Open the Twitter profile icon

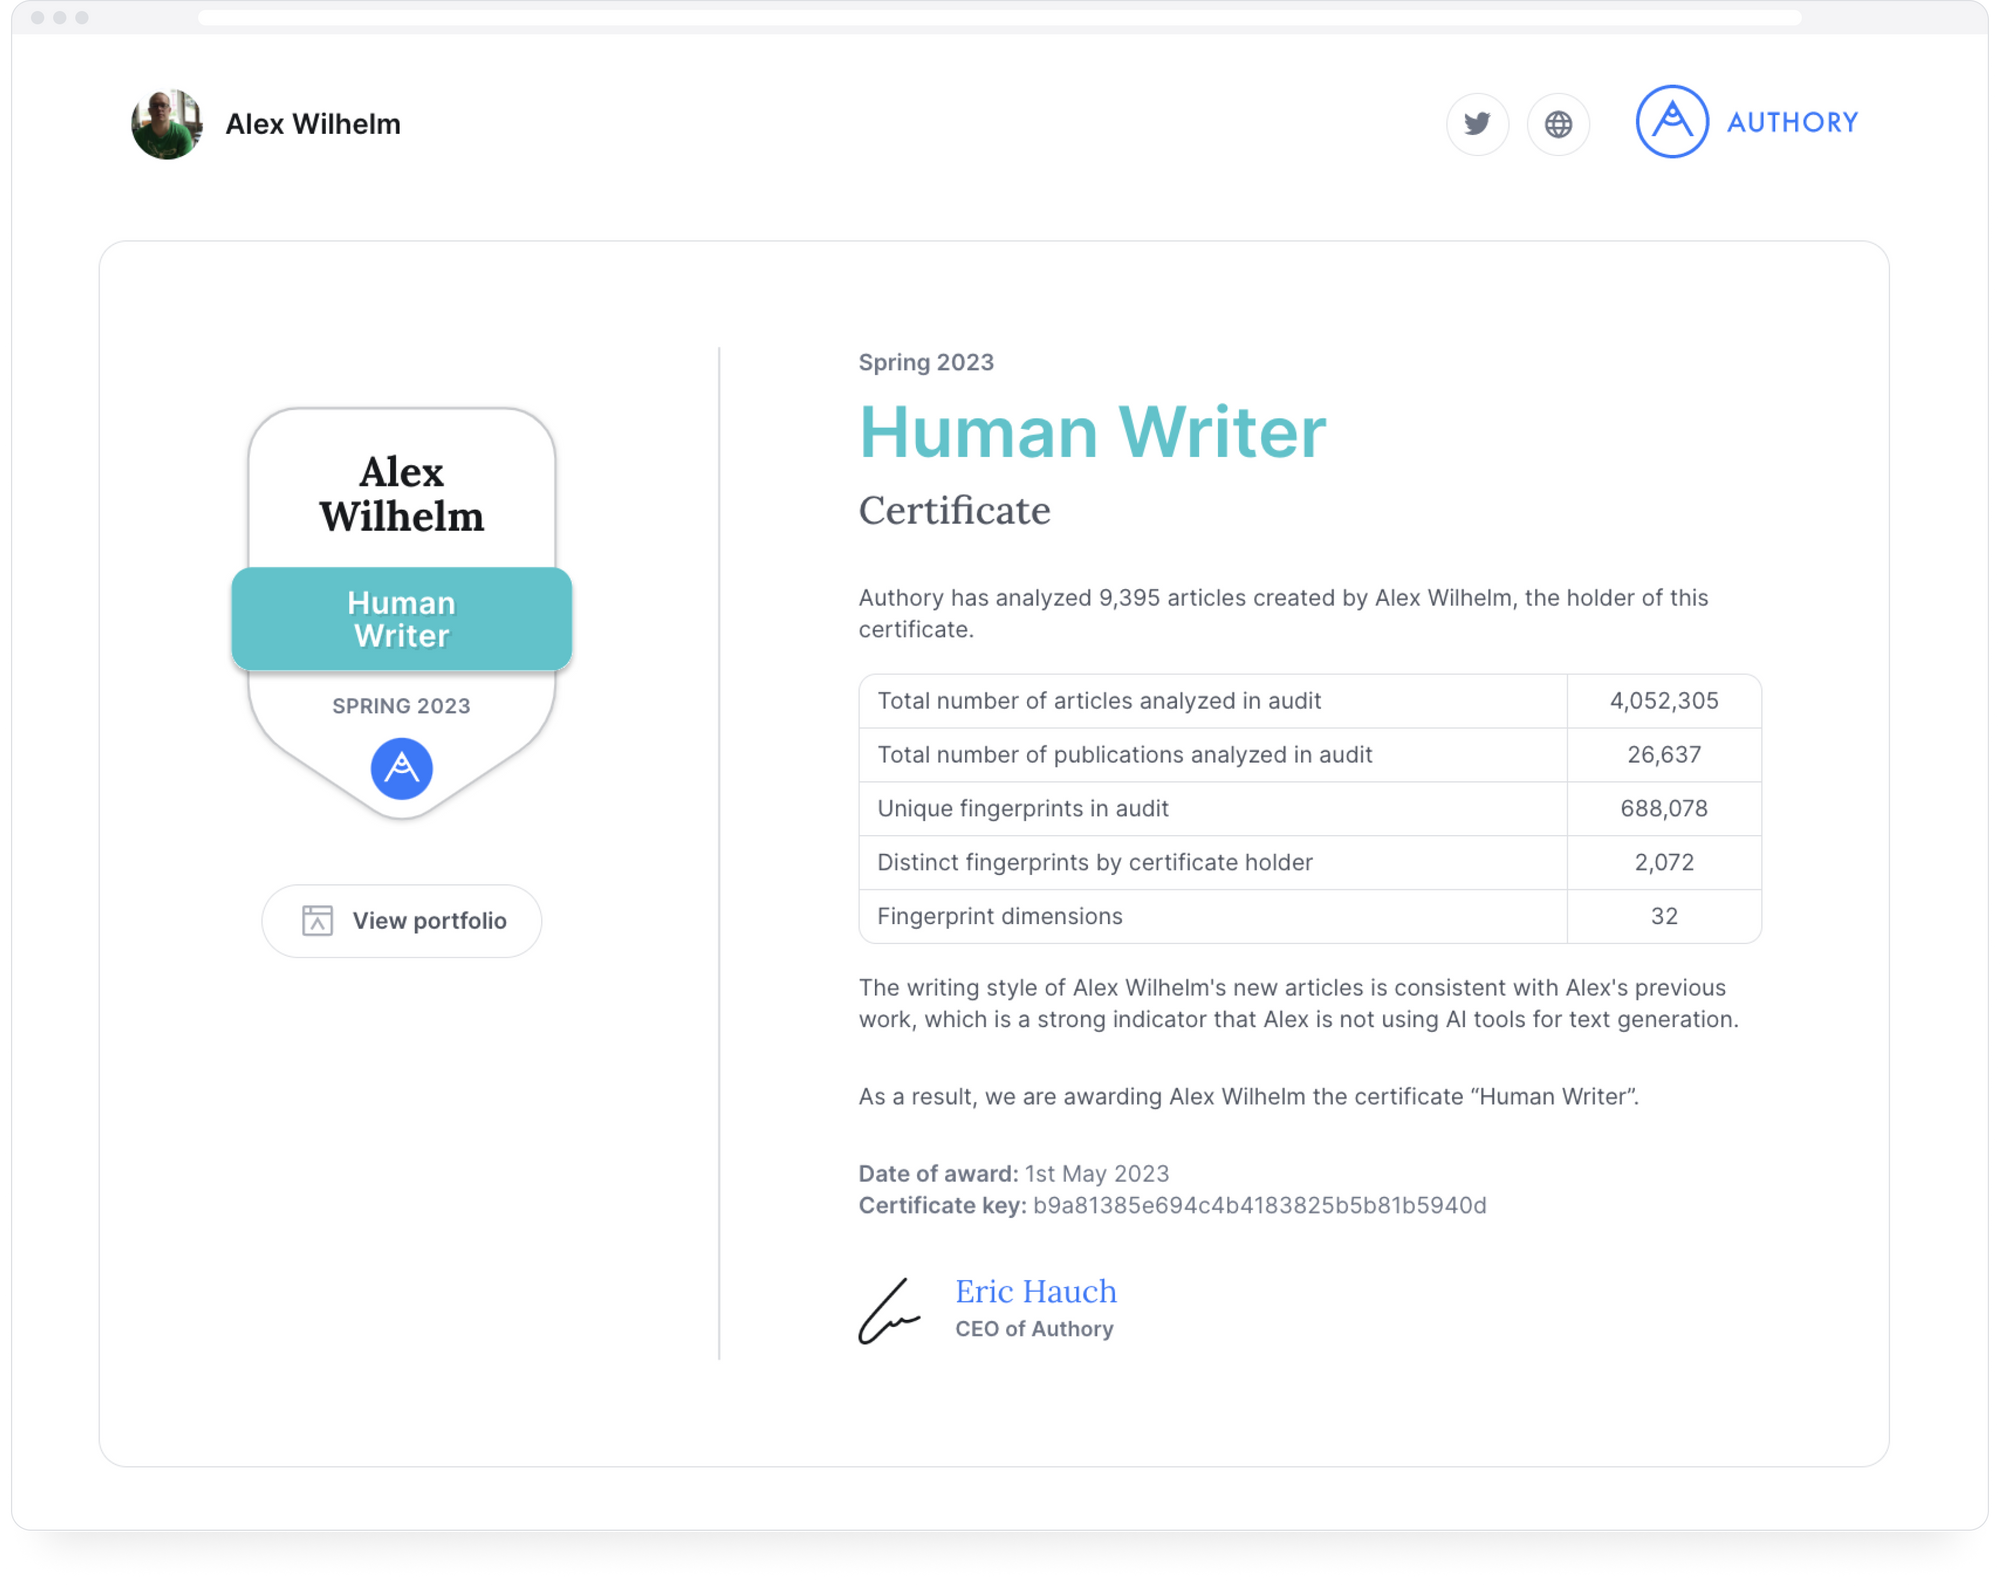pos(1477,124)
